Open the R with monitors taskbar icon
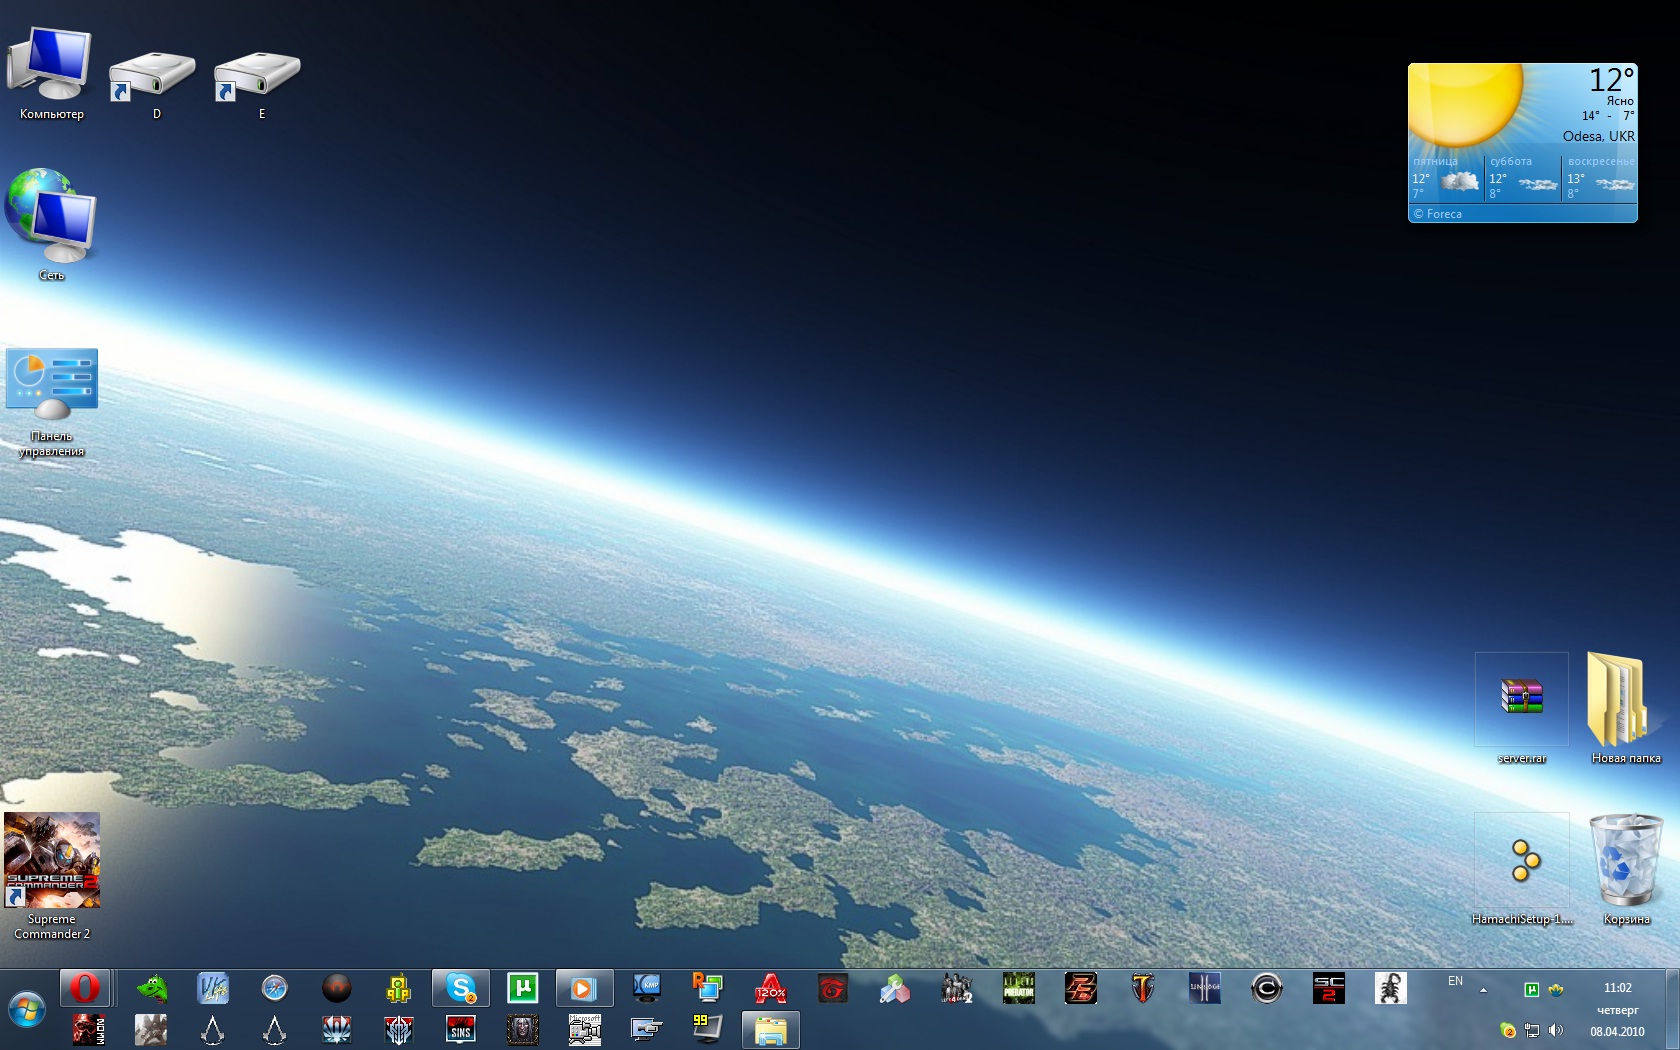This screenshot has width=1680, height=1050. (x=709, y=988)
